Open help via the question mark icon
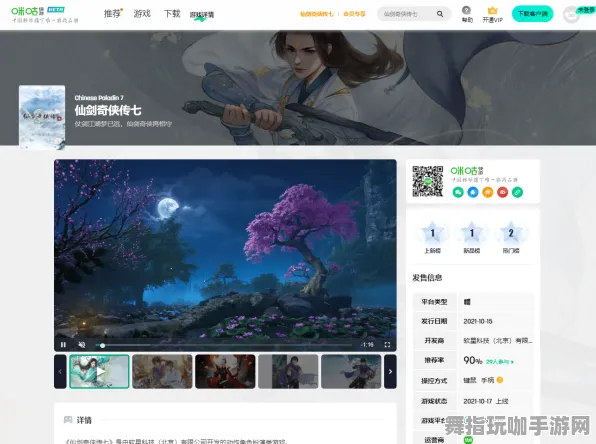The width and height of the screenshot is (596, 444). tap(466, 11)
